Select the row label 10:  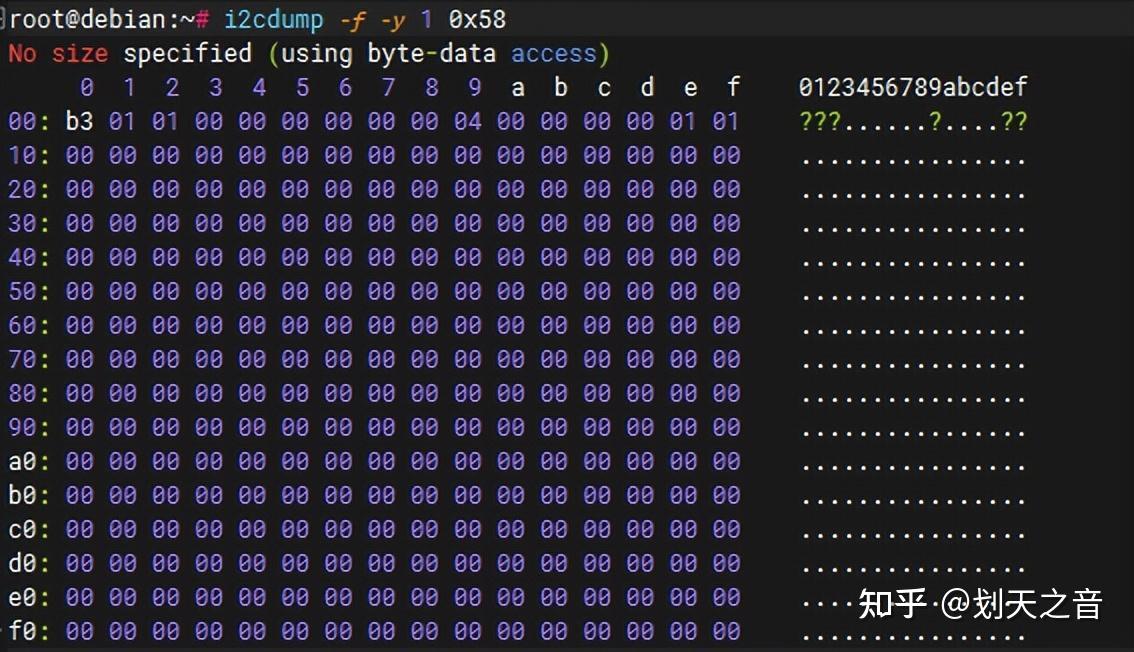point(30,155)
